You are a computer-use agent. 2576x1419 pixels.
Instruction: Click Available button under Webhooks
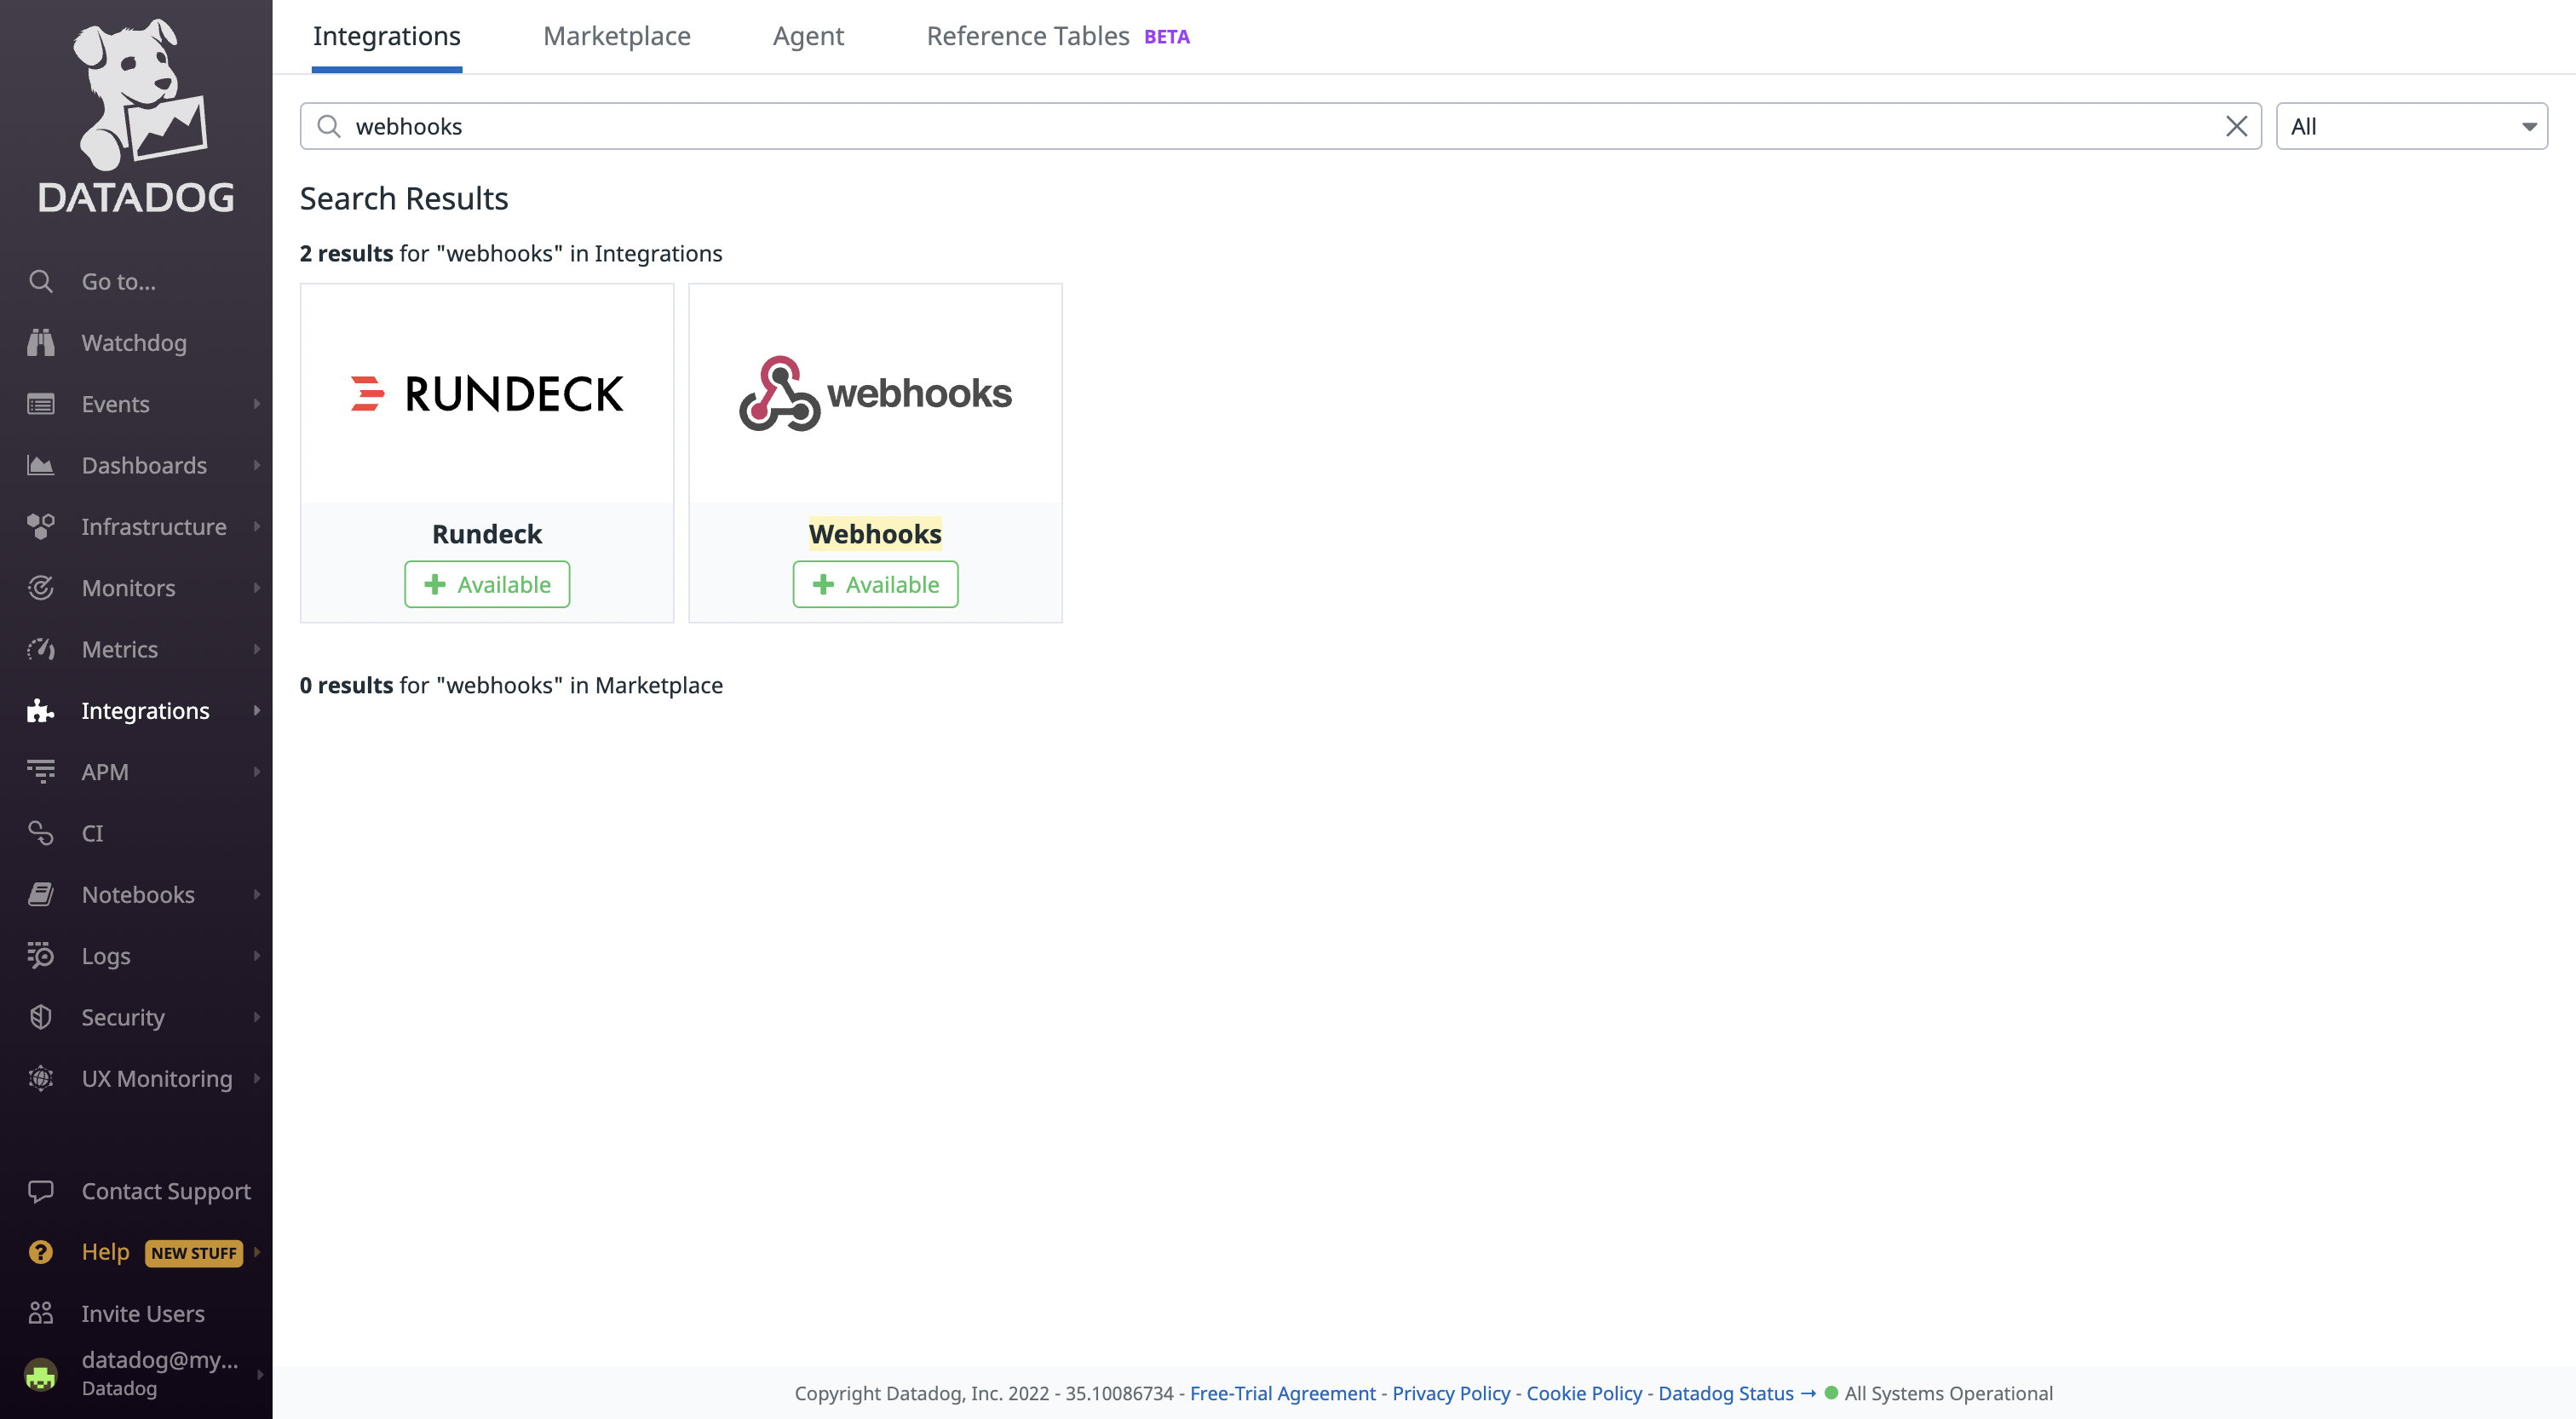(875, 584)
